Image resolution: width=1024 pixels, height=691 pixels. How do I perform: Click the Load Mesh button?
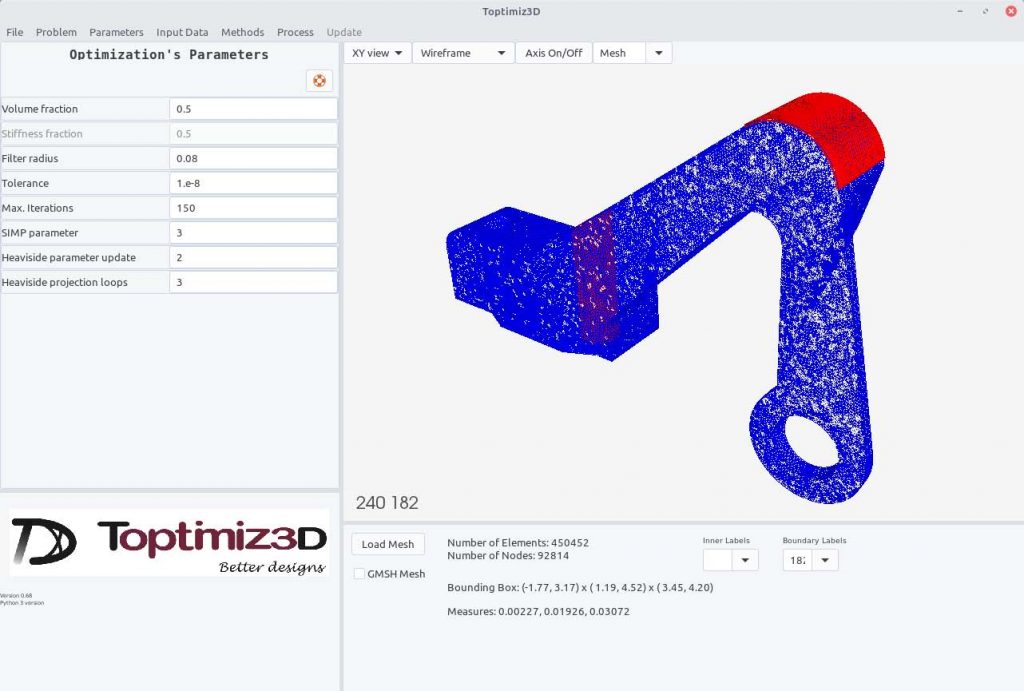388,544
